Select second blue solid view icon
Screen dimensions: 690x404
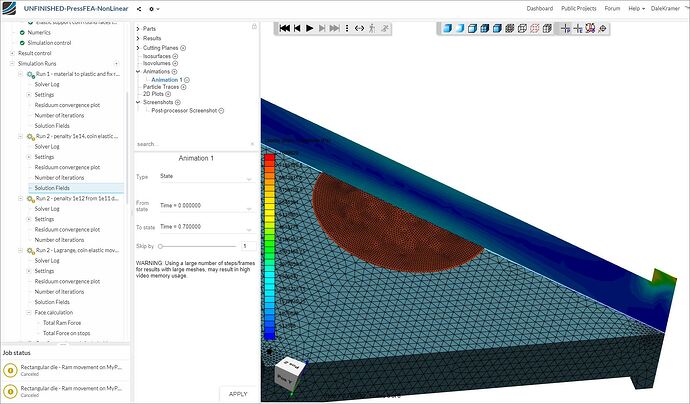pos(459,28)
